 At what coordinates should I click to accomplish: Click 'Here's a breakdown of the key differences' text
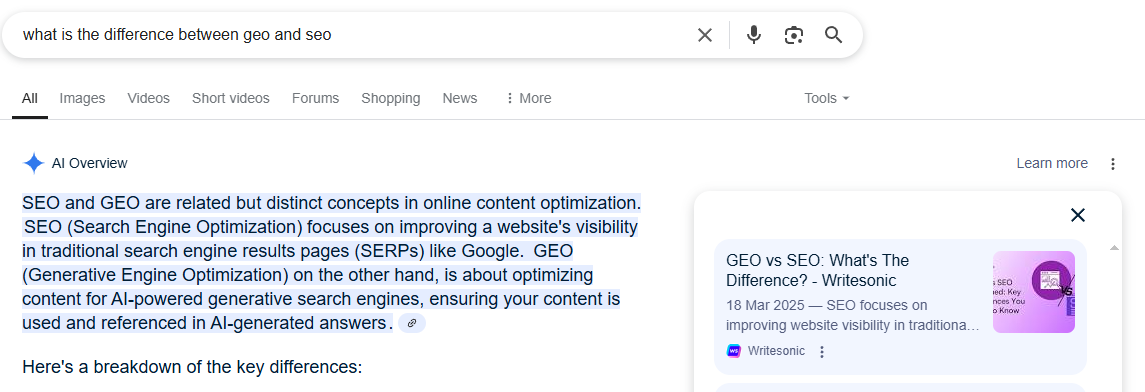click(x=192, y=366)
